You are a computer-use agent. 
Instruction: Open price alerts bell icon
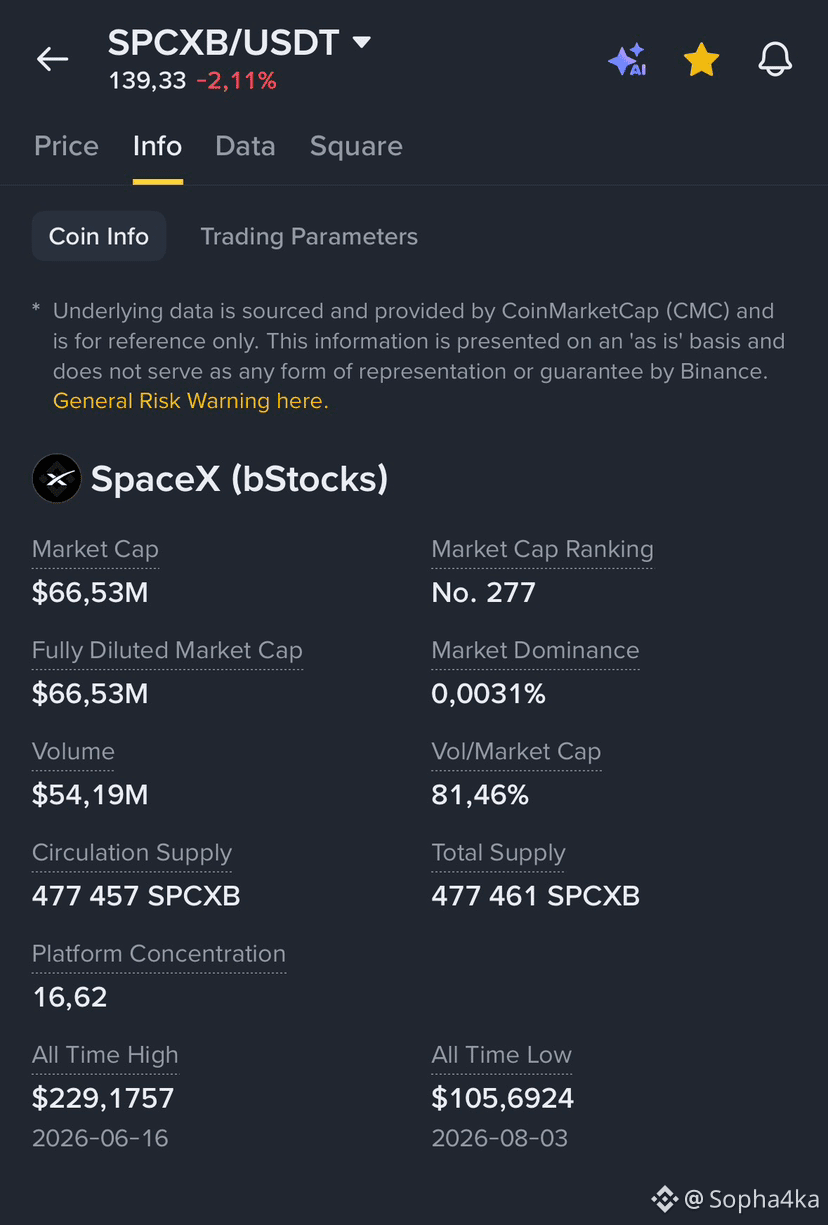click(775, 60)
